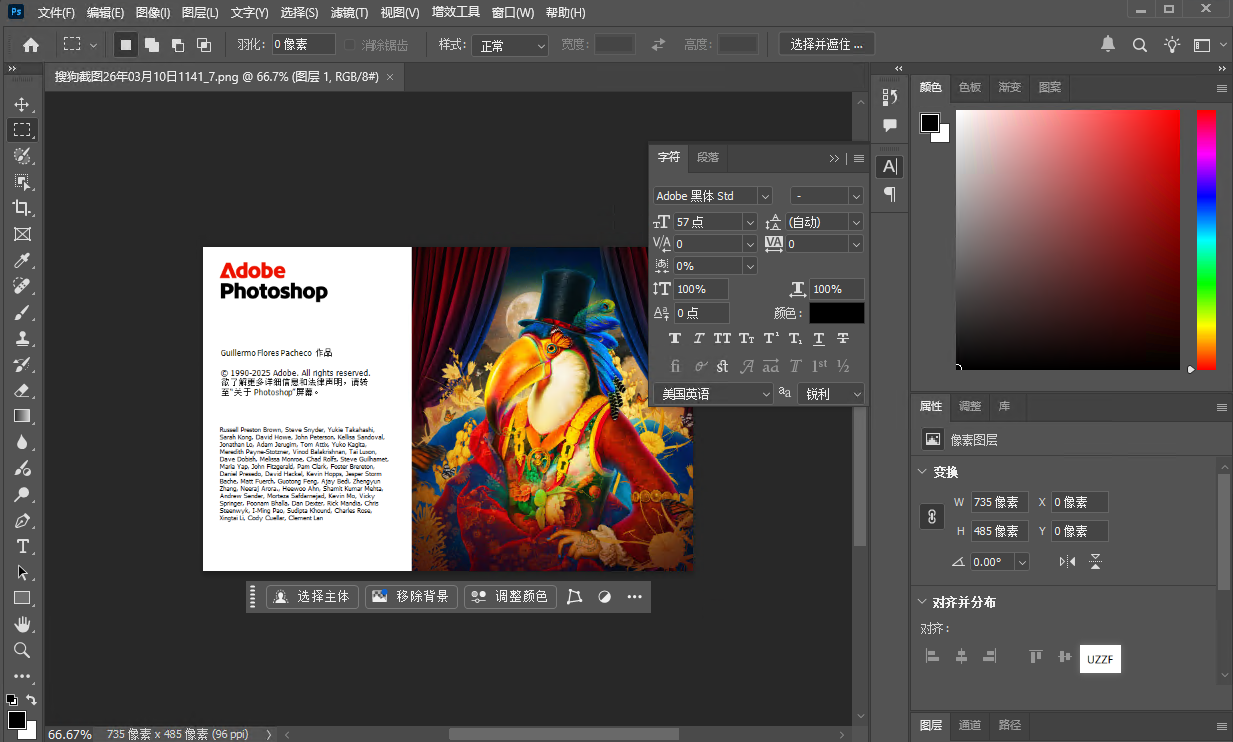Open the 锐利 anti-aliasing dropdown

click(831, 393)
